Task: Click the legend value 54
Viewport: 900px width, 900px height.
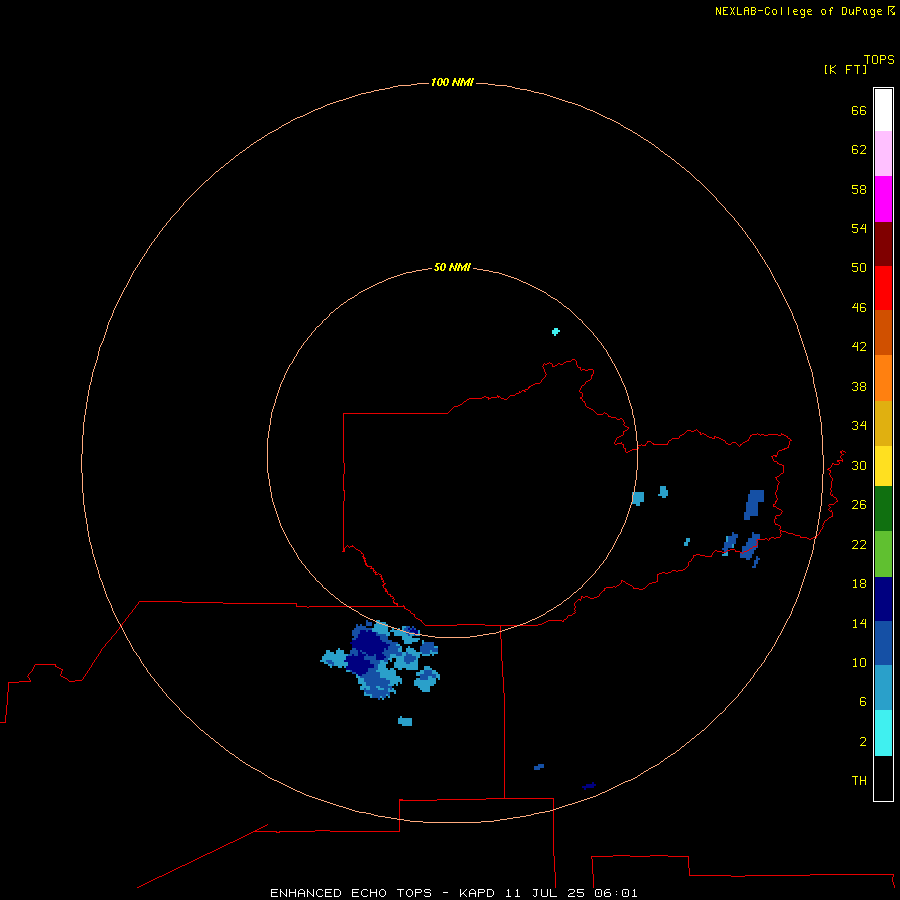Action: click(x=859, y=228)
